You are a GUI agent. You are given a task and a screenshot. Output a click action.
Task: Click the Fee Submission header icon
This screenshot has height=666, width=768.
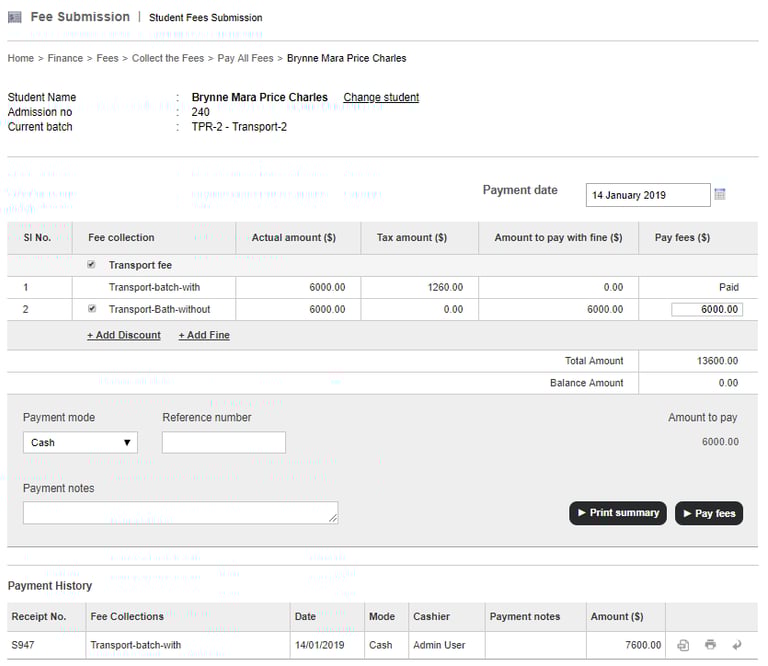tap(15, 17)
